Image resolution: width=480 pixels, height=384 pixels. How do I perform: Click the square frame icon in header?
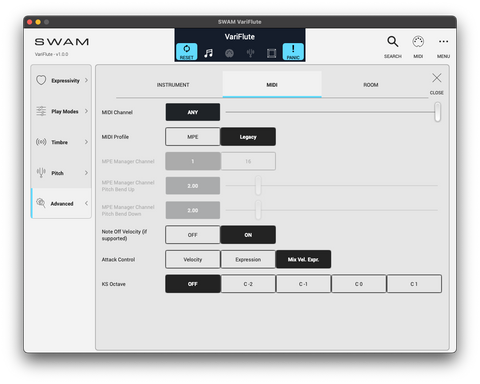(272, 53)
